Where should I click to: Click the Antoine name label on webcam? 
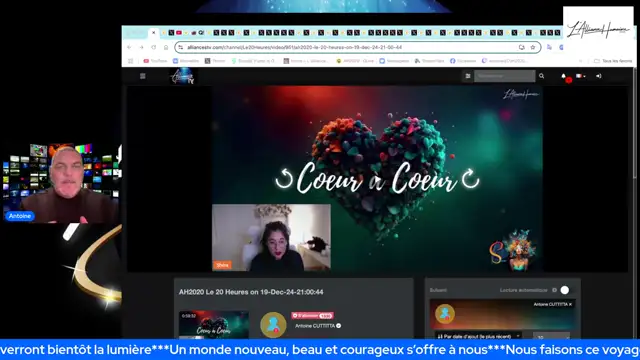[20, 216]
